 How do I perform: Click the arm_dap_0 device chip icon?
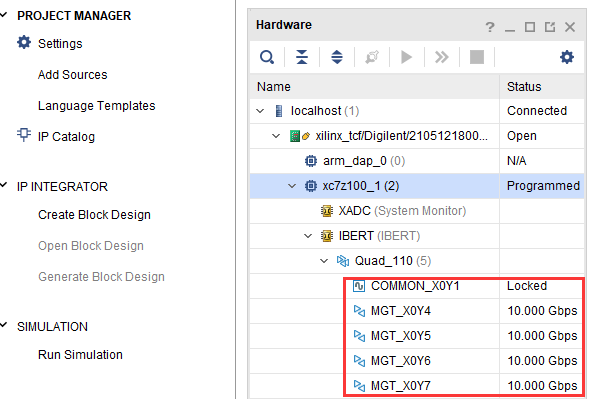point(311,161)
